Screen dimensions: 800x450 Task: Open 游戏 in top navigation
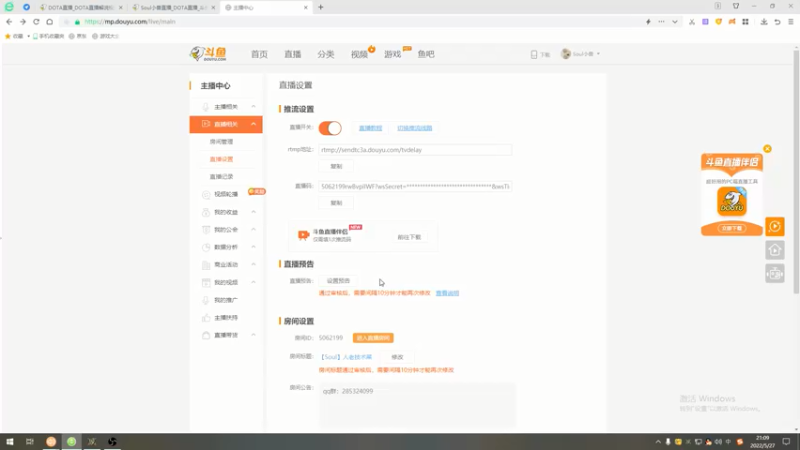(393, 54)
